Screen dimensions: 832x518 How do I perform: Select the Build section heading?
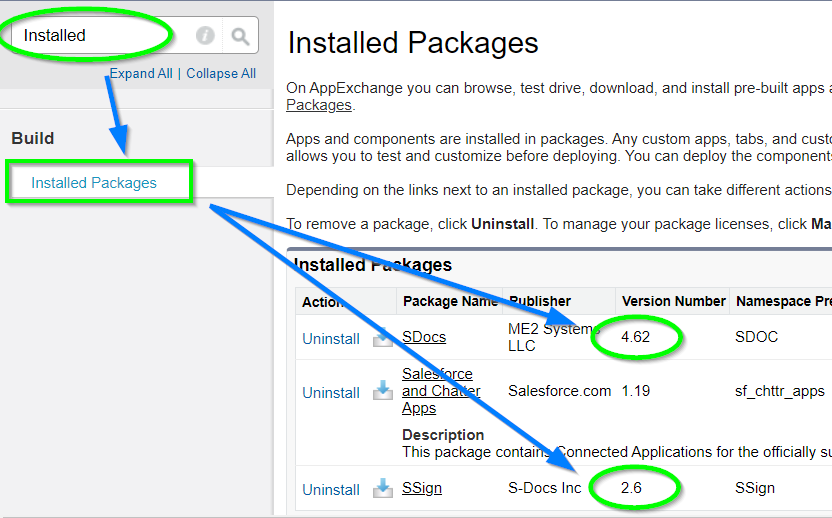pyautogui.click(x=33, y=138)
